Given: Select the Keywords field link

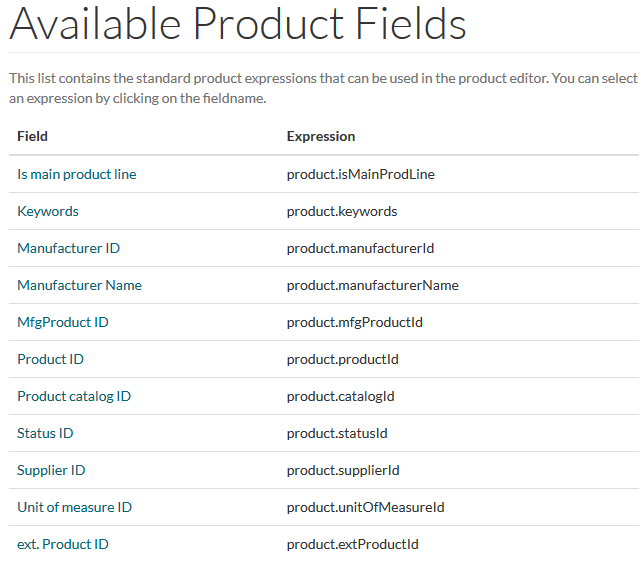Looking at the screenshot, I should (x=48, y=211).
